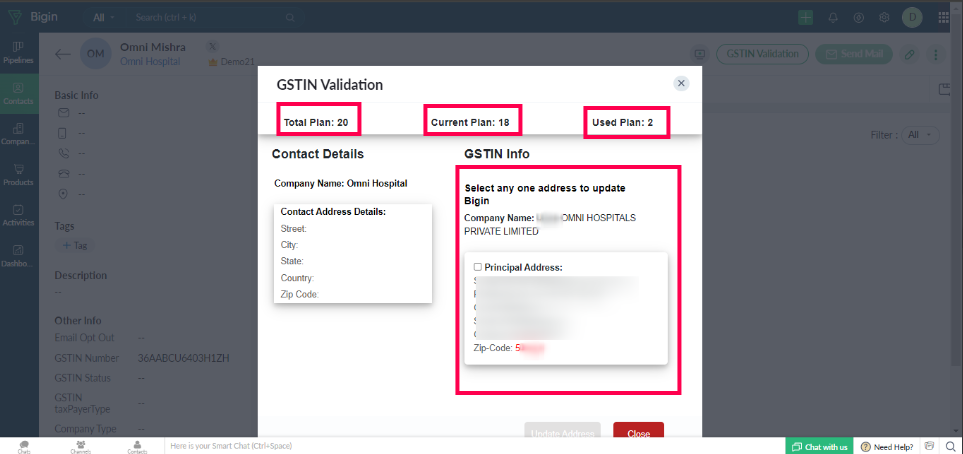Click the Total Plan: 20 text

pos(316,122)
